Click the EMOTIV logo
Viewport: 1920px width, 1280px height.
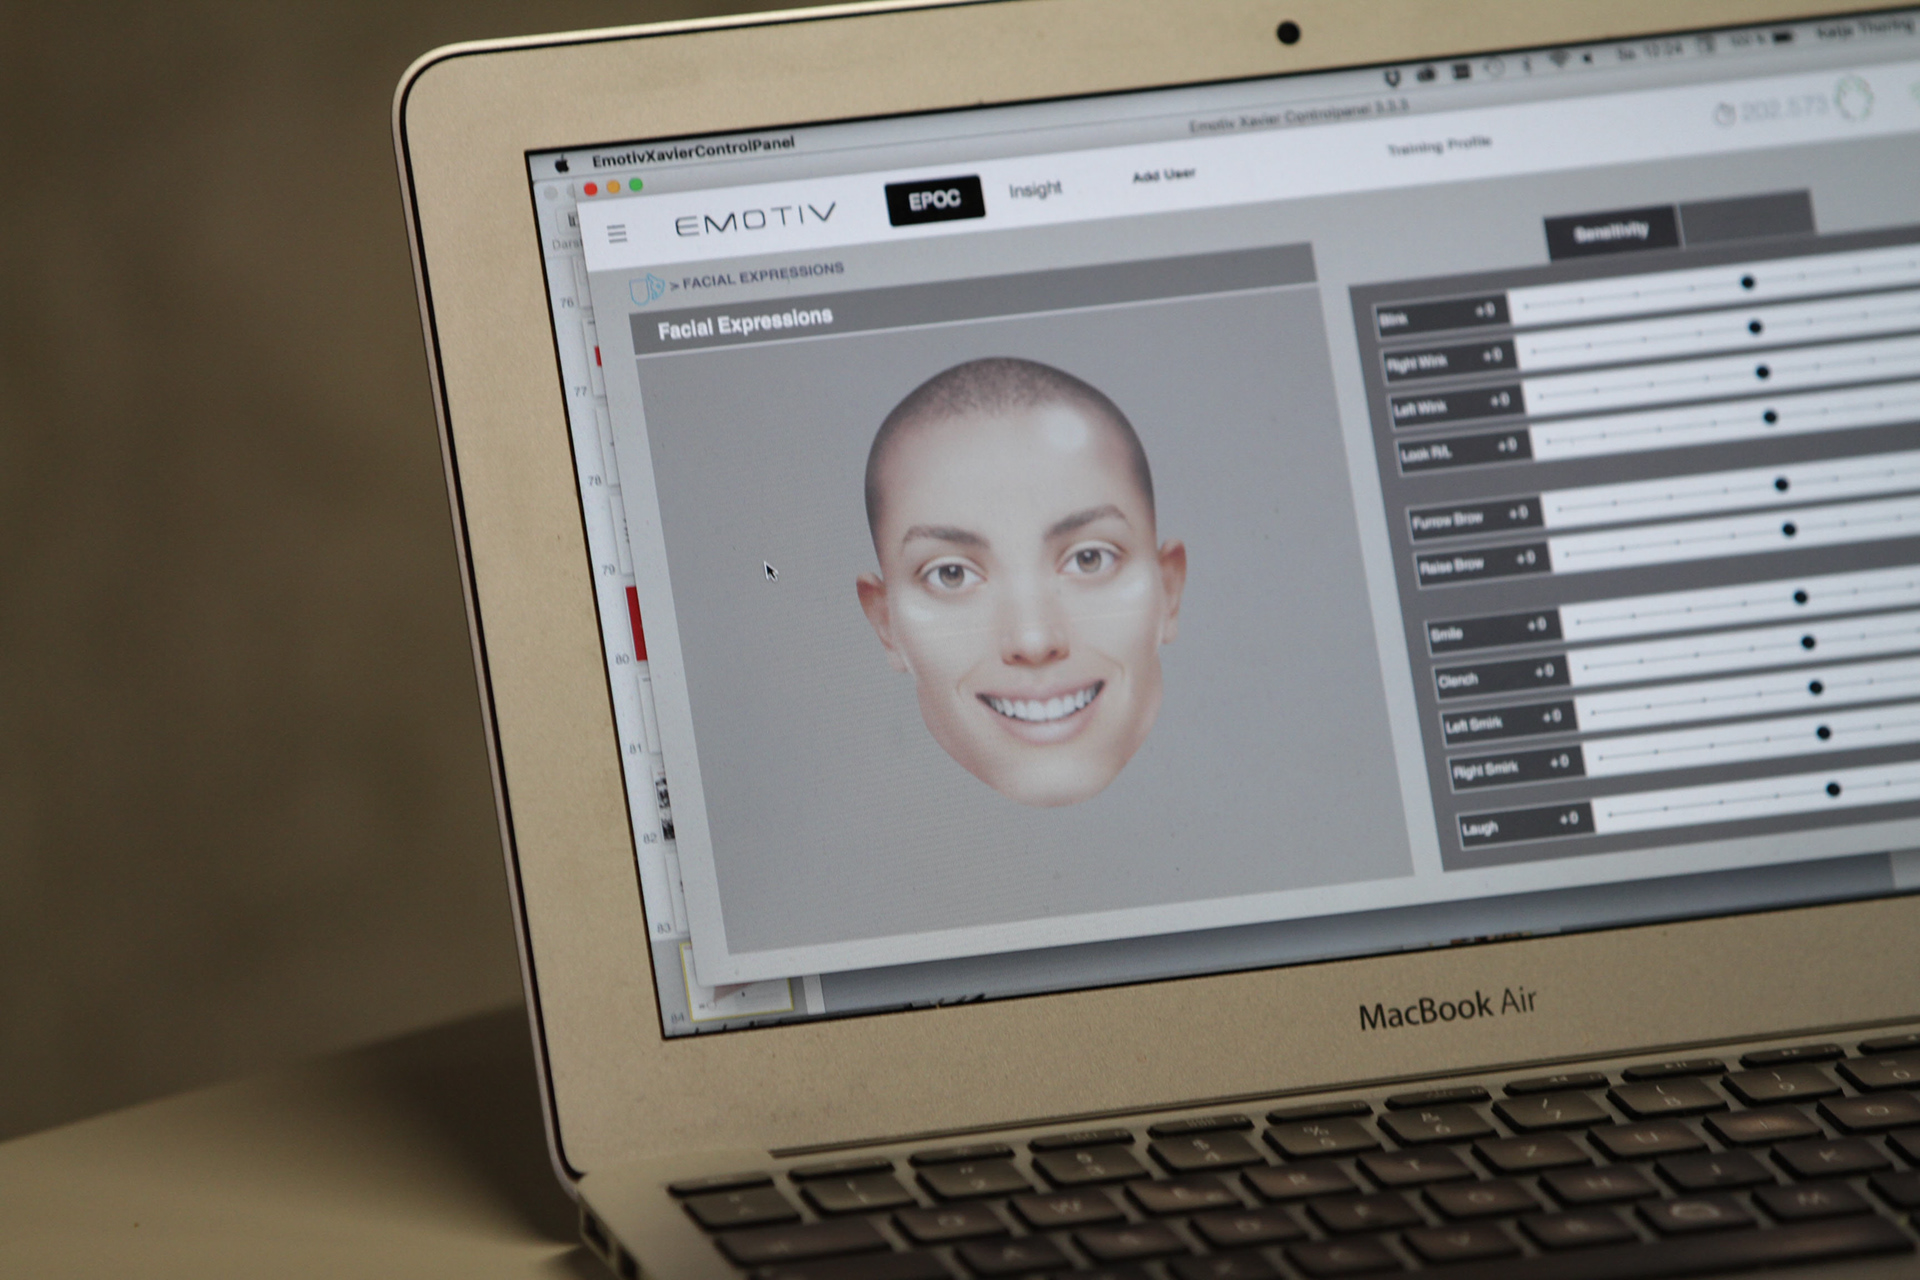(x=756, y=218)
